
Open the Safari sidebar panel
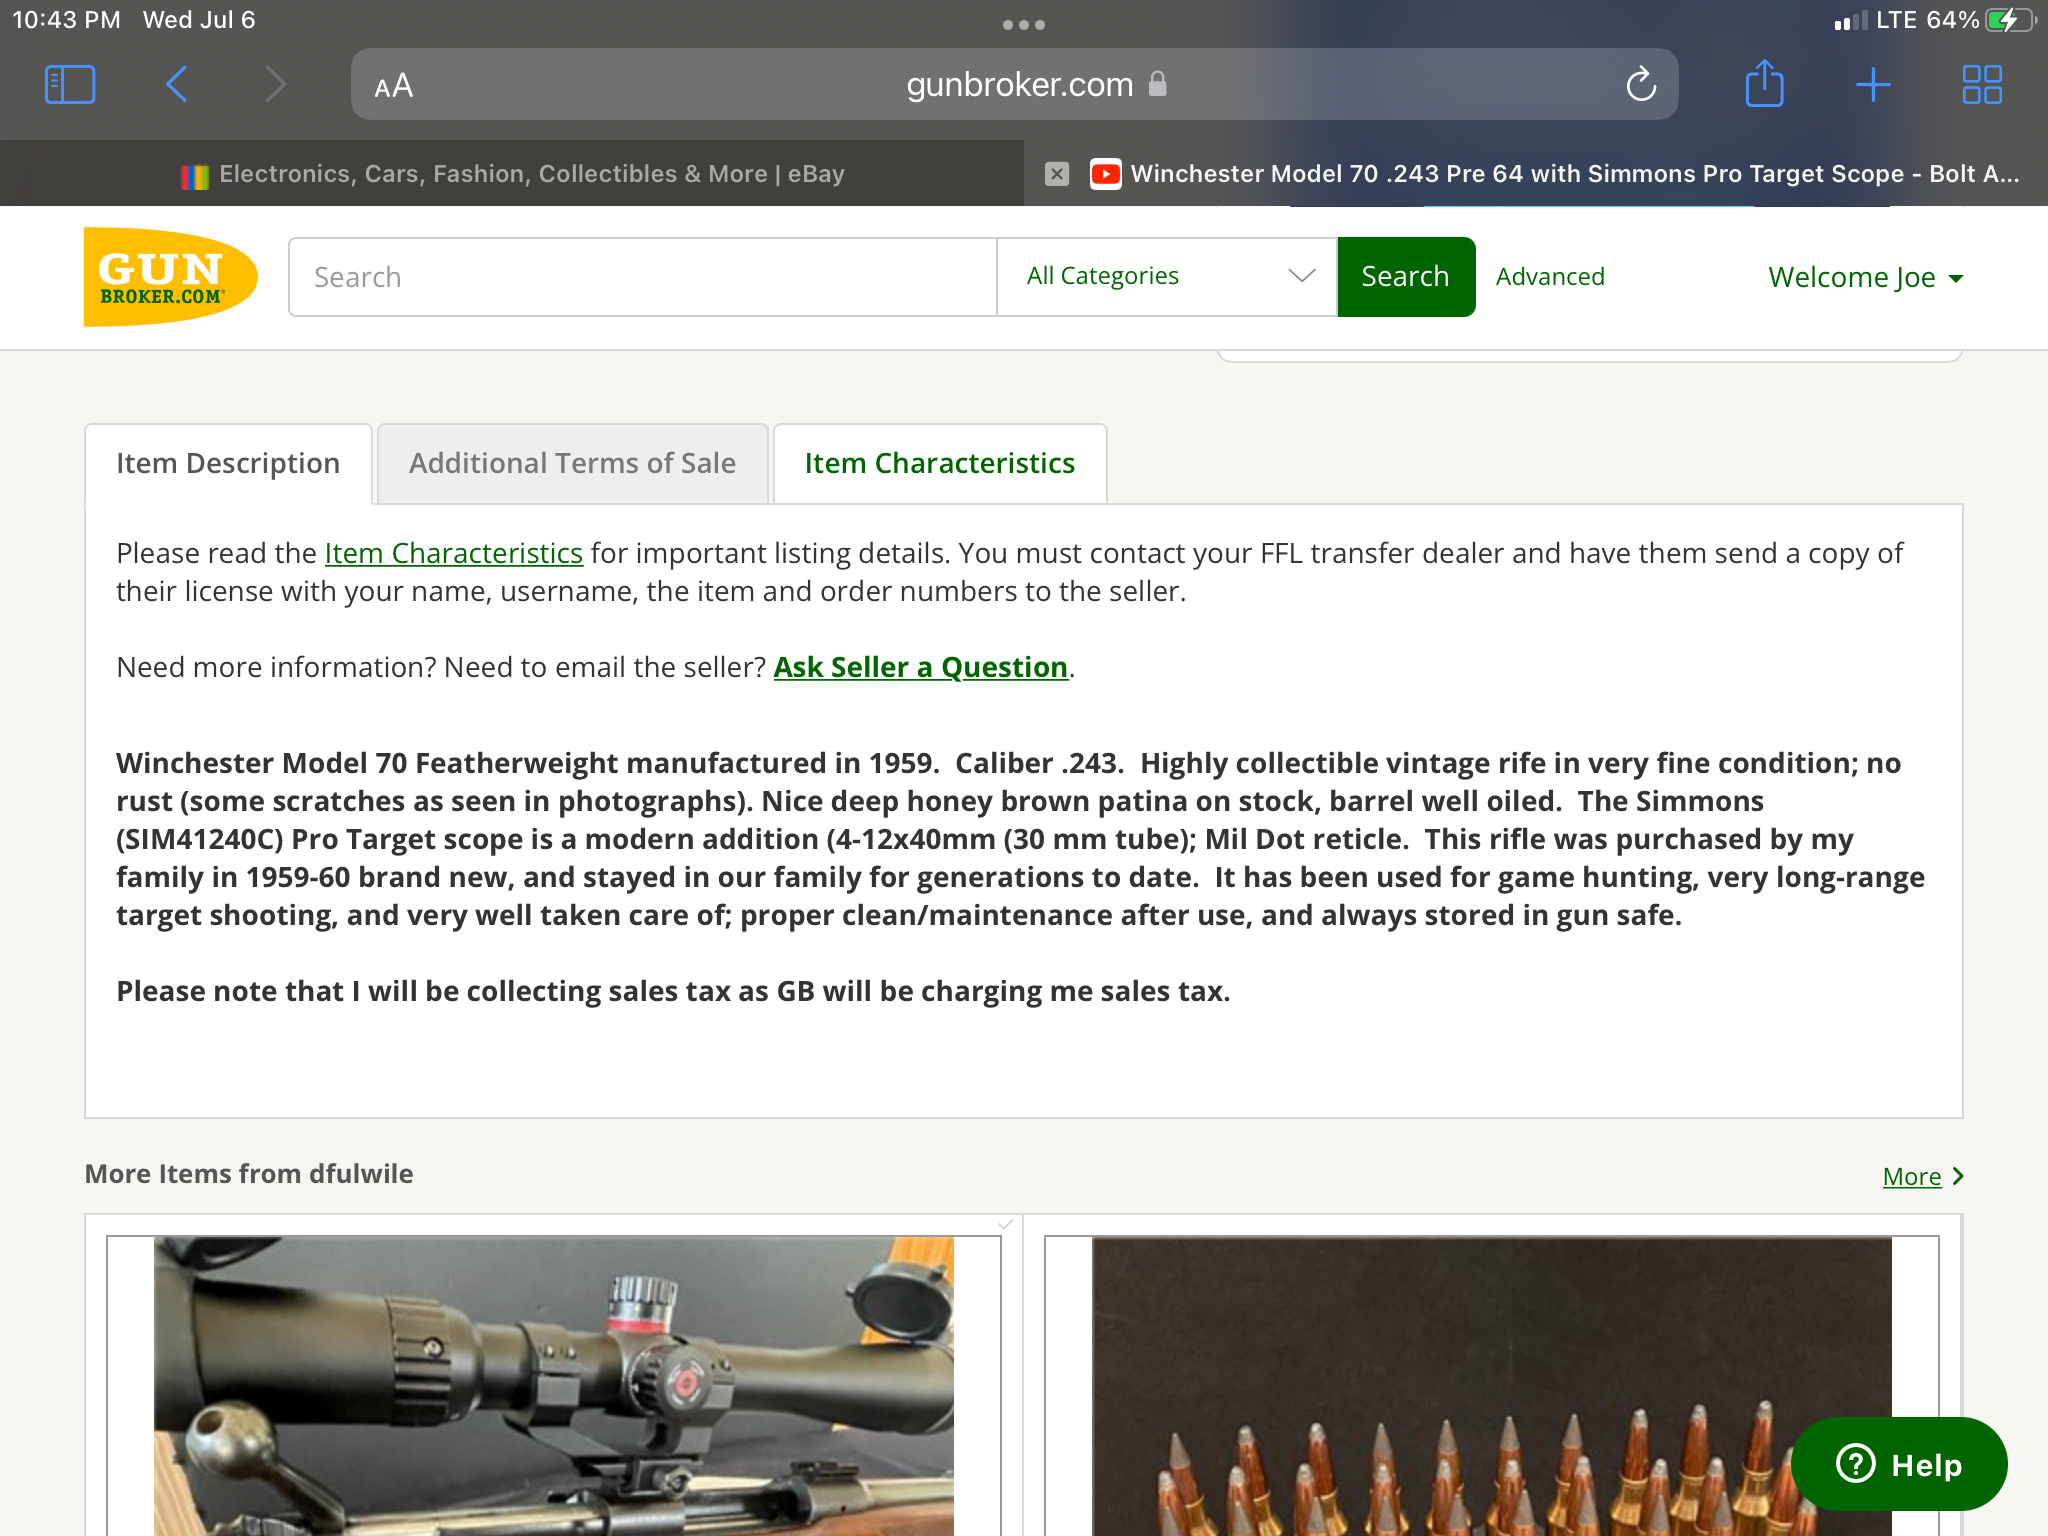[70, 85]
